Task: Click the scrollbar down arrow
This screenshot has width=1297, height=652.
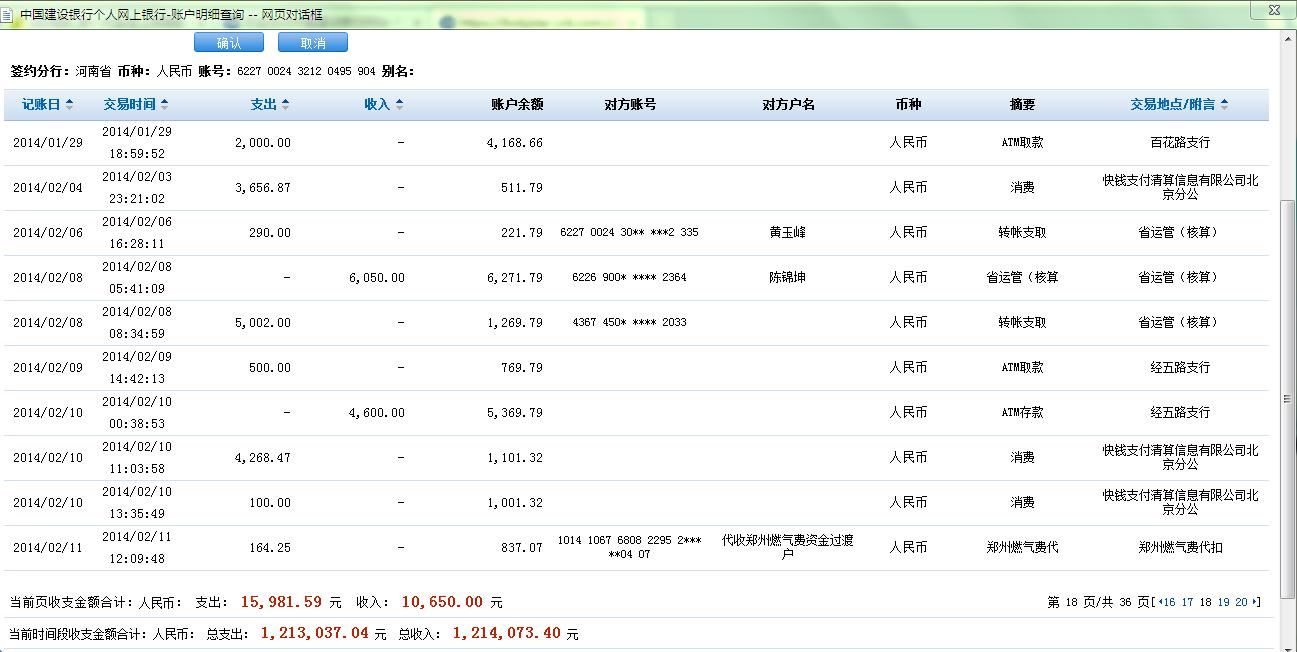Action: point(1288,643)
